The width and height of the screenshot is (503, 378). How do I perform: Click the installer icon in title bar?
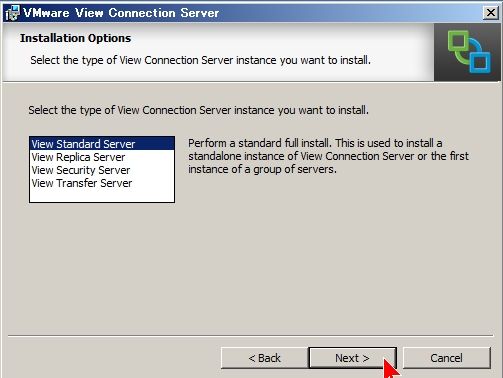[x=12, y=13]
